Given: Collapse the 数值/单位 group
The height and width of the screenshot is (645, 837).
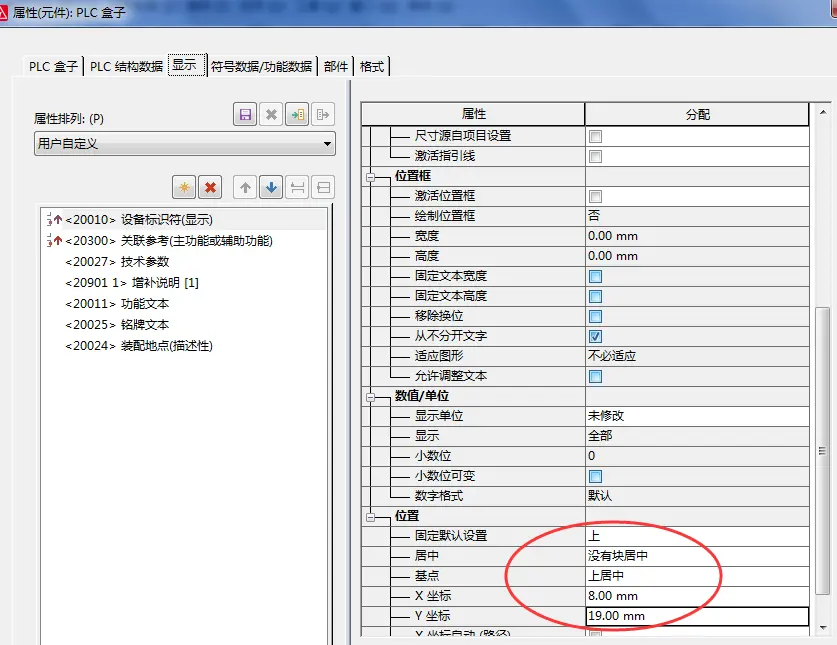Looking at the screenshot, I should [x=370, y=397].
